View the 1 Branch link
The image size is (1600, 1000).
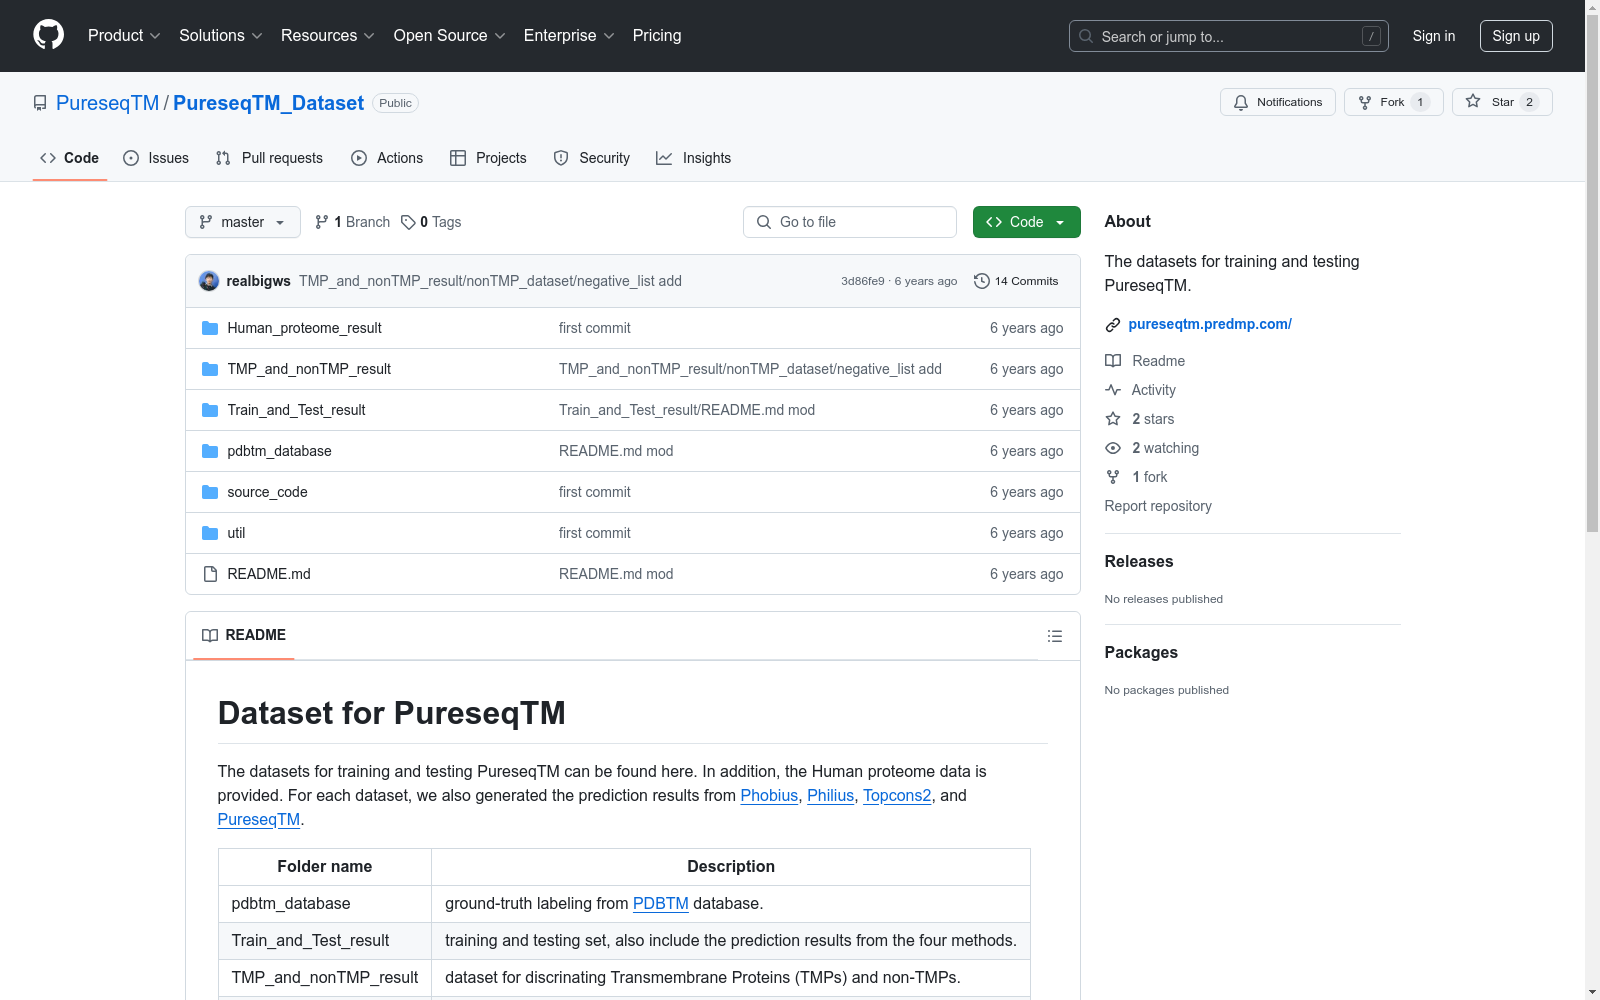coord(352,222)
